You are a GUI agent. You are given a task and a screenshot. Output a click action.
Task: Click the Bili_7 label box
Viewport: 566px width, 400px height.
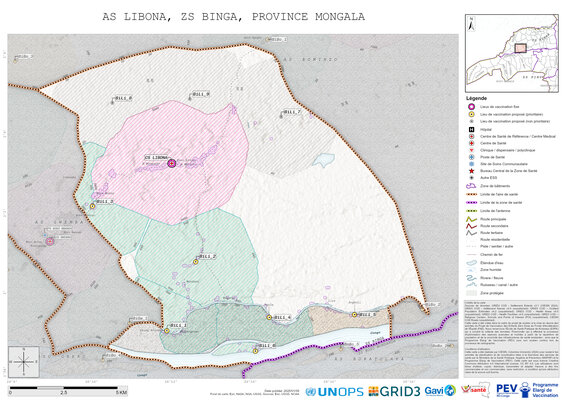tap(292, 112)
